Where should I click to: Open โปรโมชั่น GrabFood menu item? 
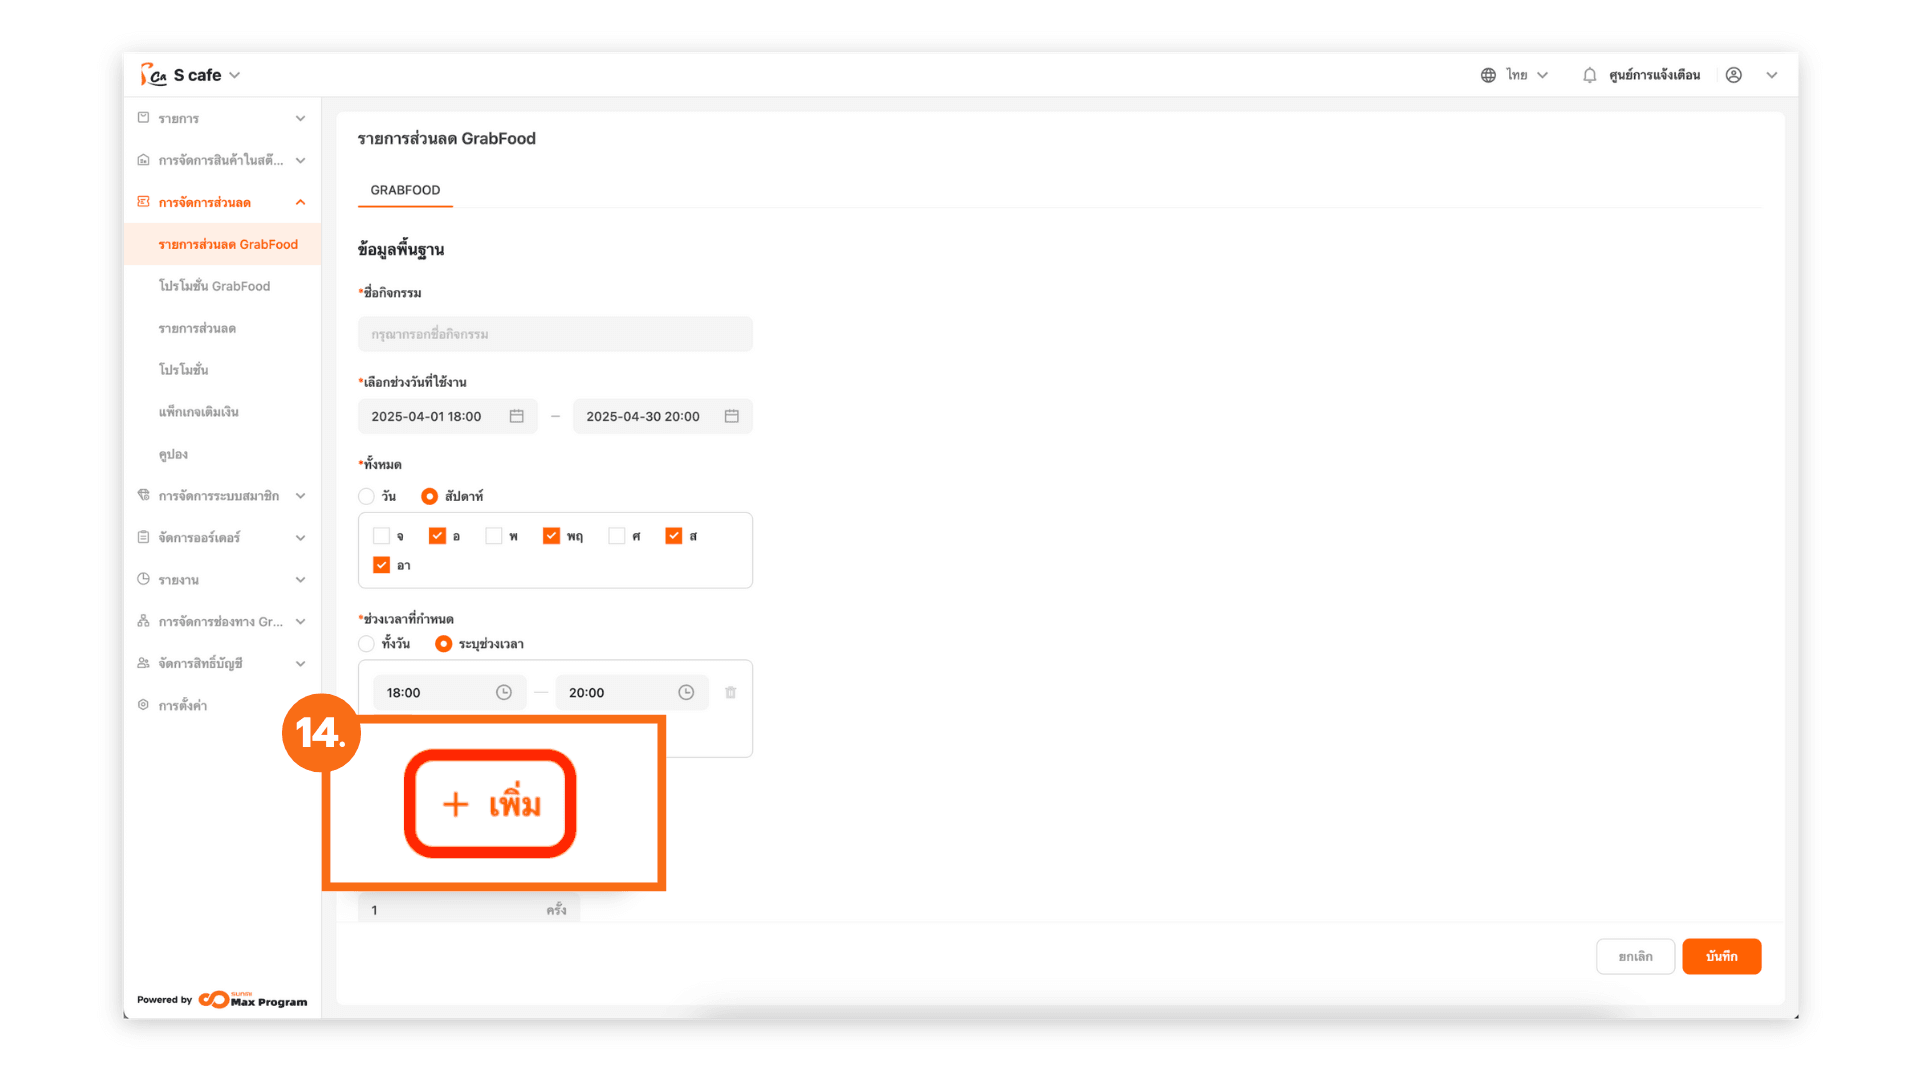[x=214, y=286]
